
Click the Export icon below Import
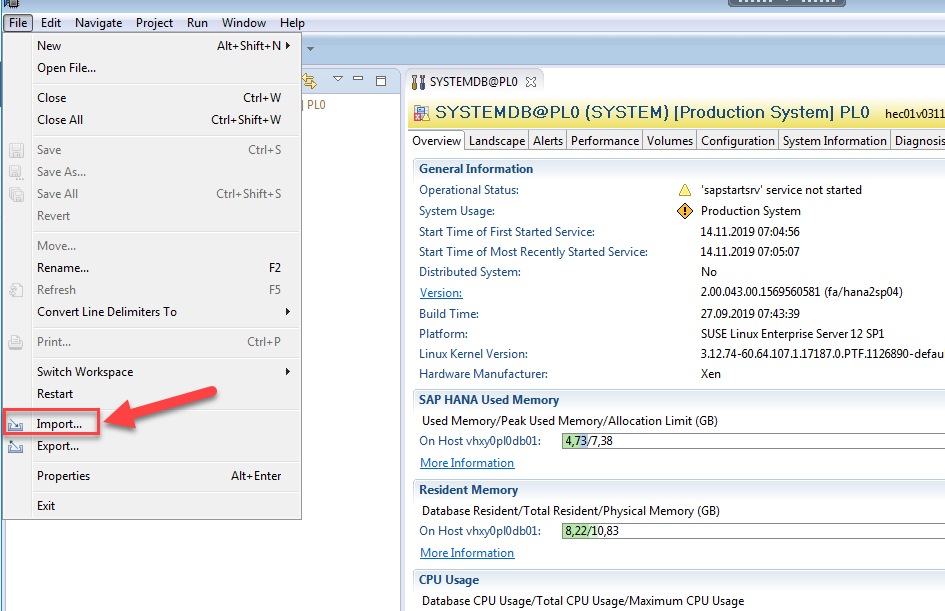pos(15,446)
